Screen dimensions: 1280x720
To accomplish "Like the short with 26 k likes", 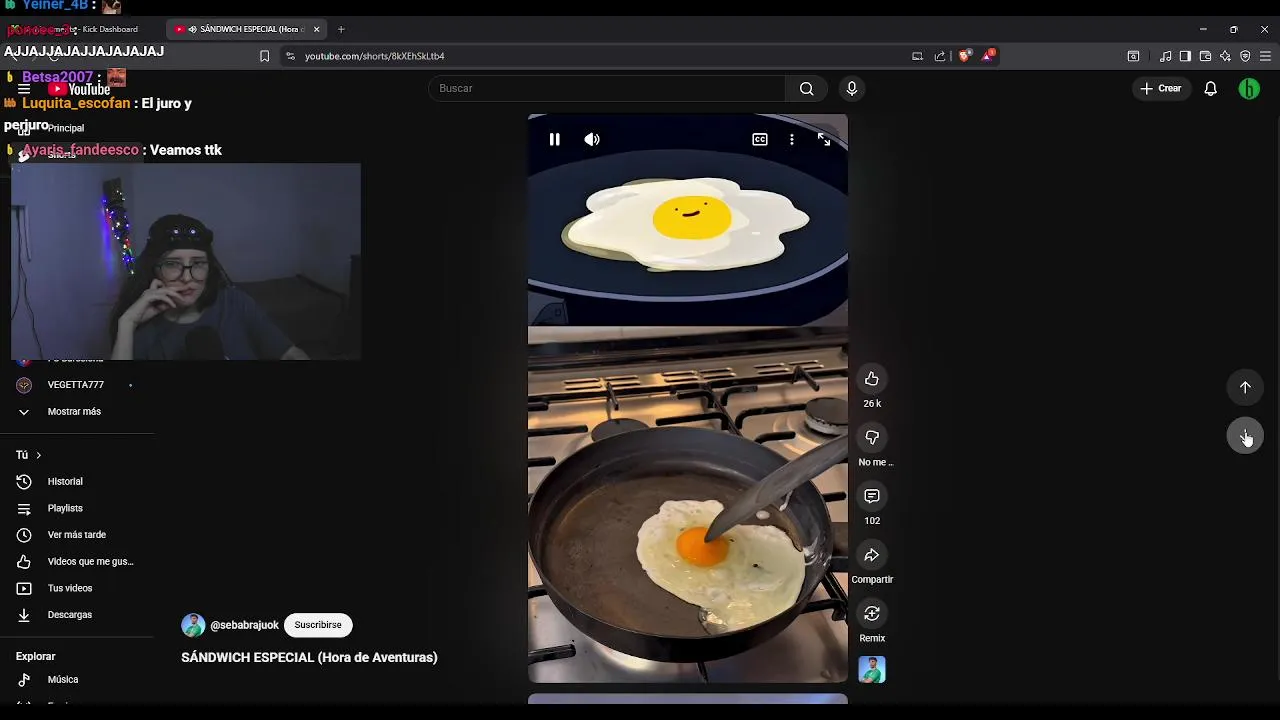I will pos(872,379).
